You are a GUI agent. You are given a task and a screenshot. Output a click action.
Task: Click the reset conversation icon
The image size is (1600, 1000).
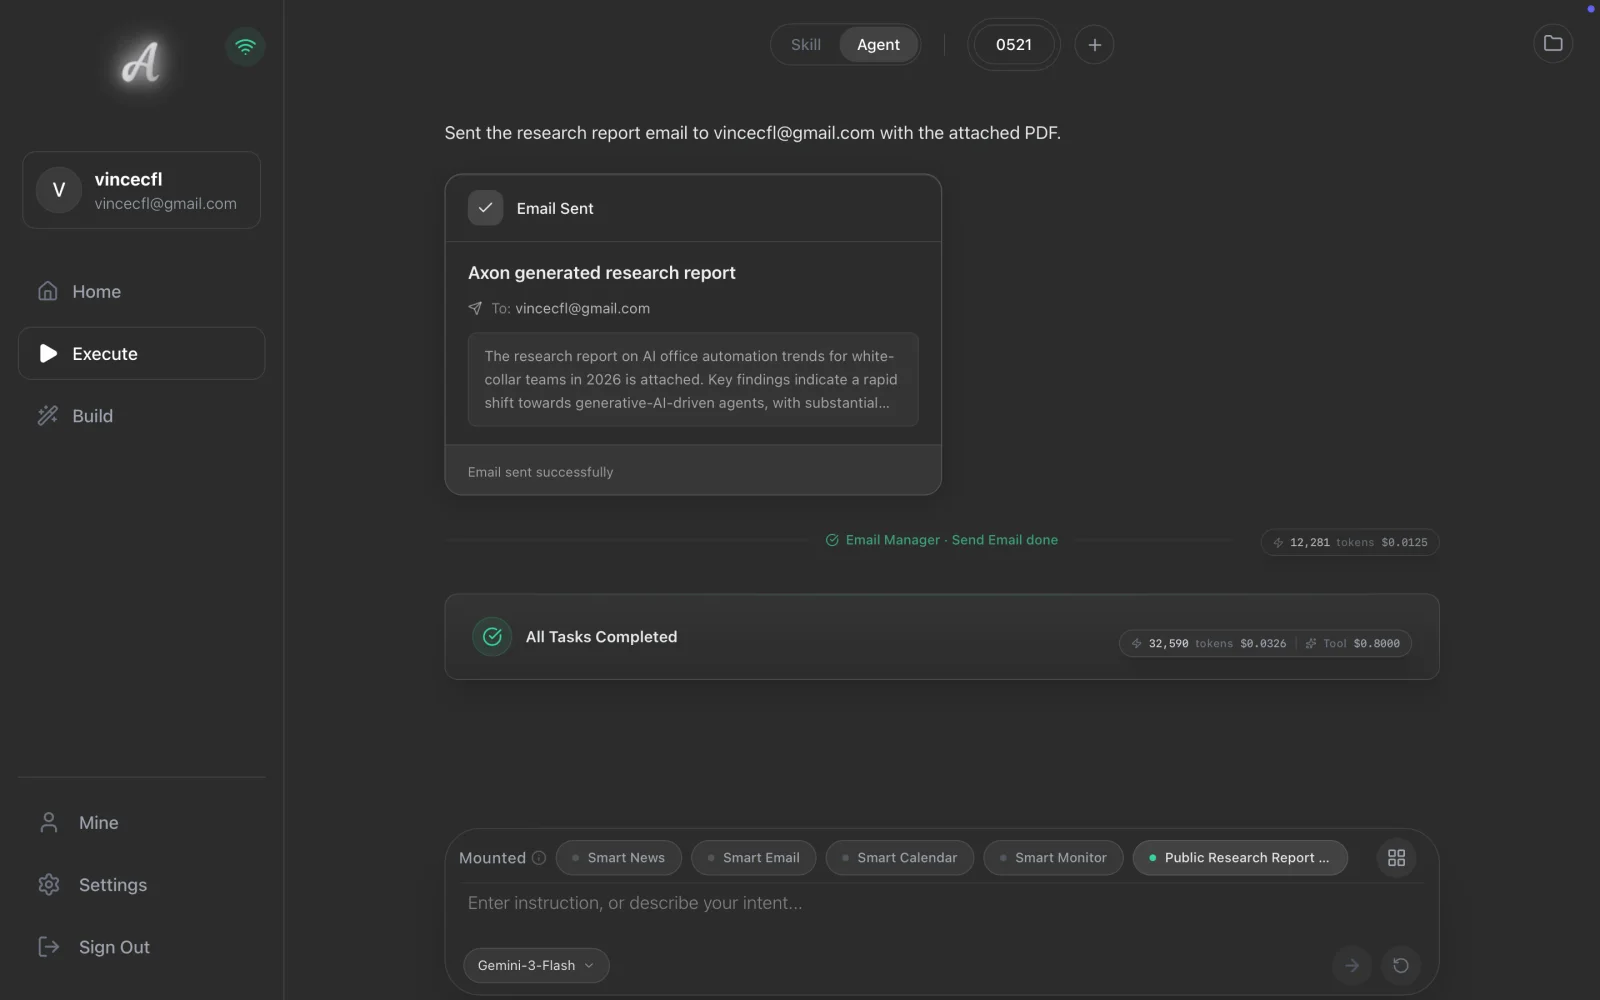point(1401,965)
